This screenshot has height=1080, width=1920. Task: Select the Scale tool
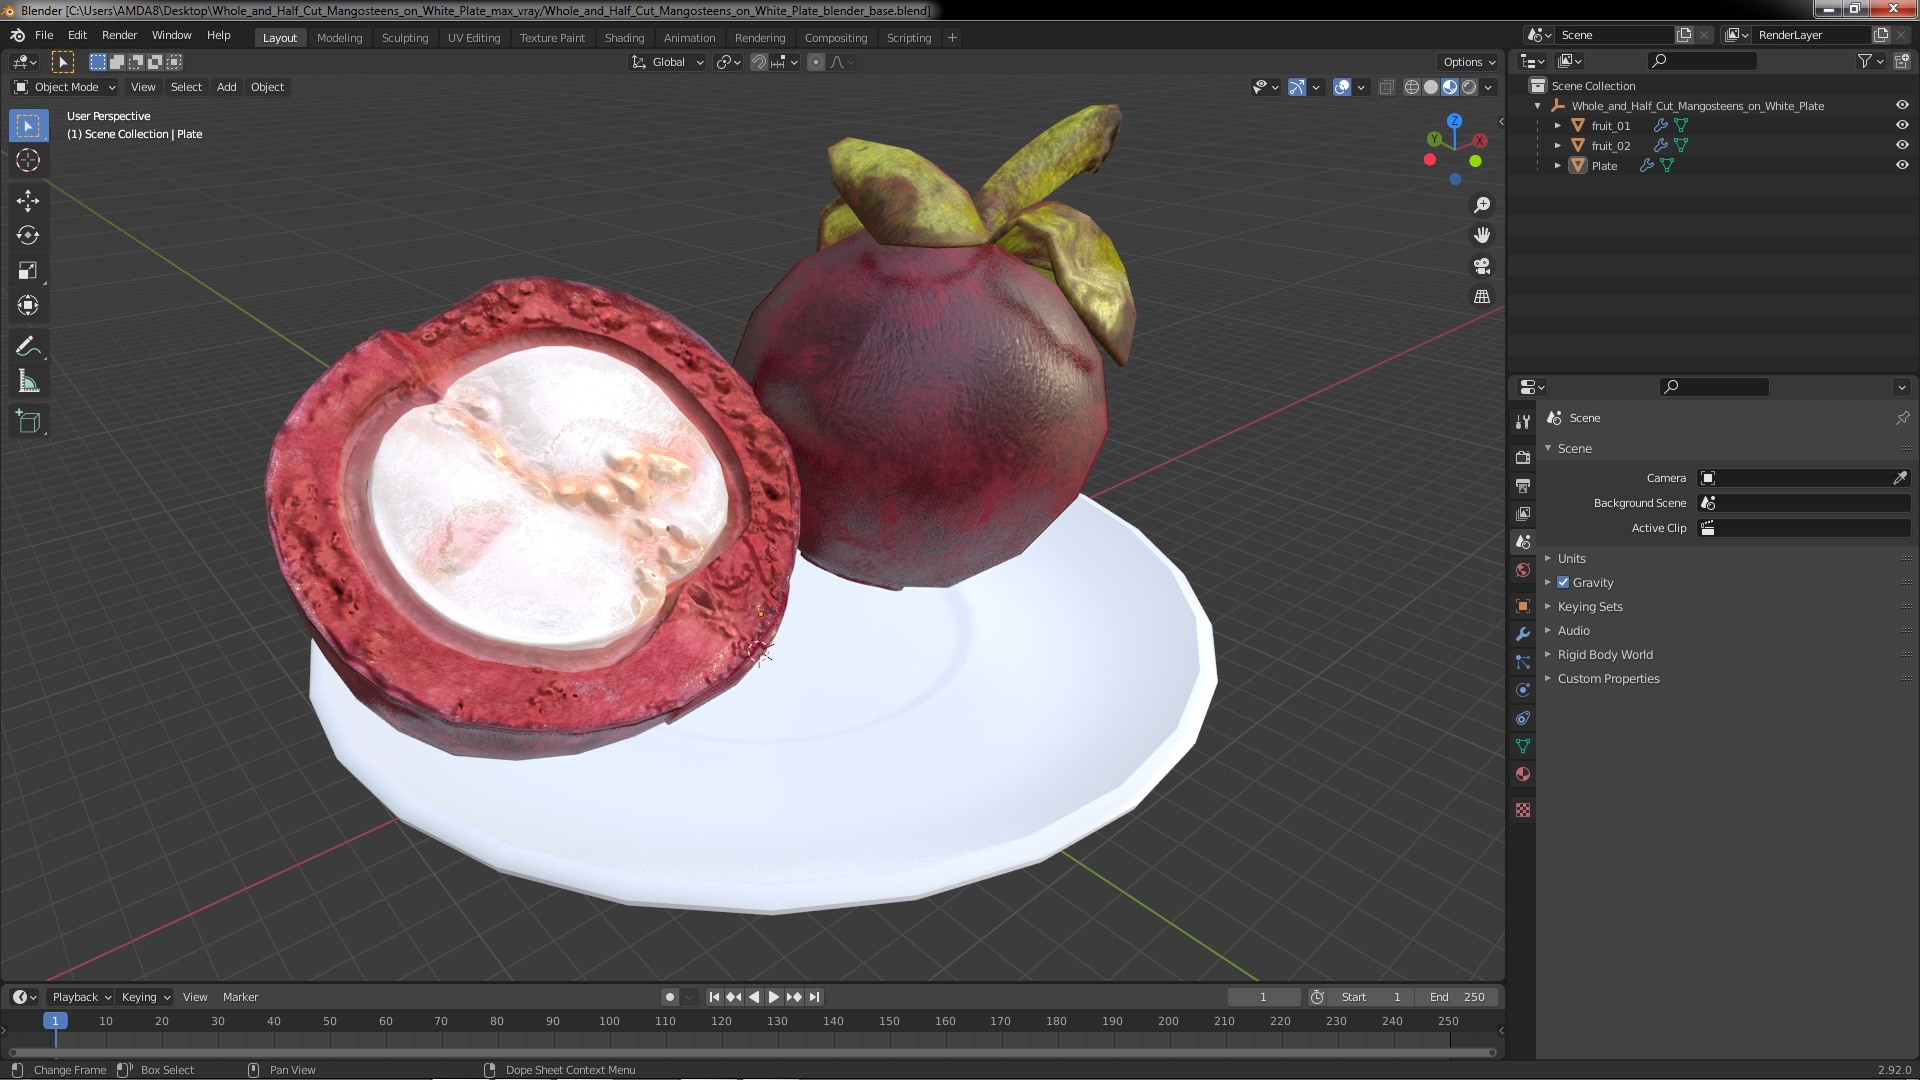pos(28,271)
